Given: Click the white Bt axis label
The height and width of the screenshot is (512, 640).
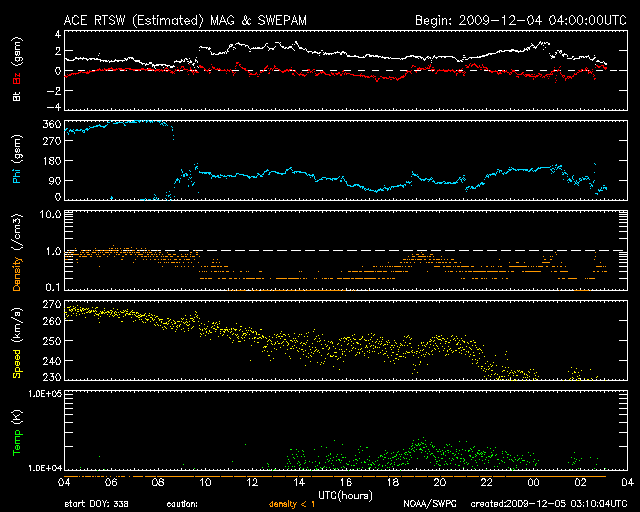Looking at the screenshot, I should [15, 97].
